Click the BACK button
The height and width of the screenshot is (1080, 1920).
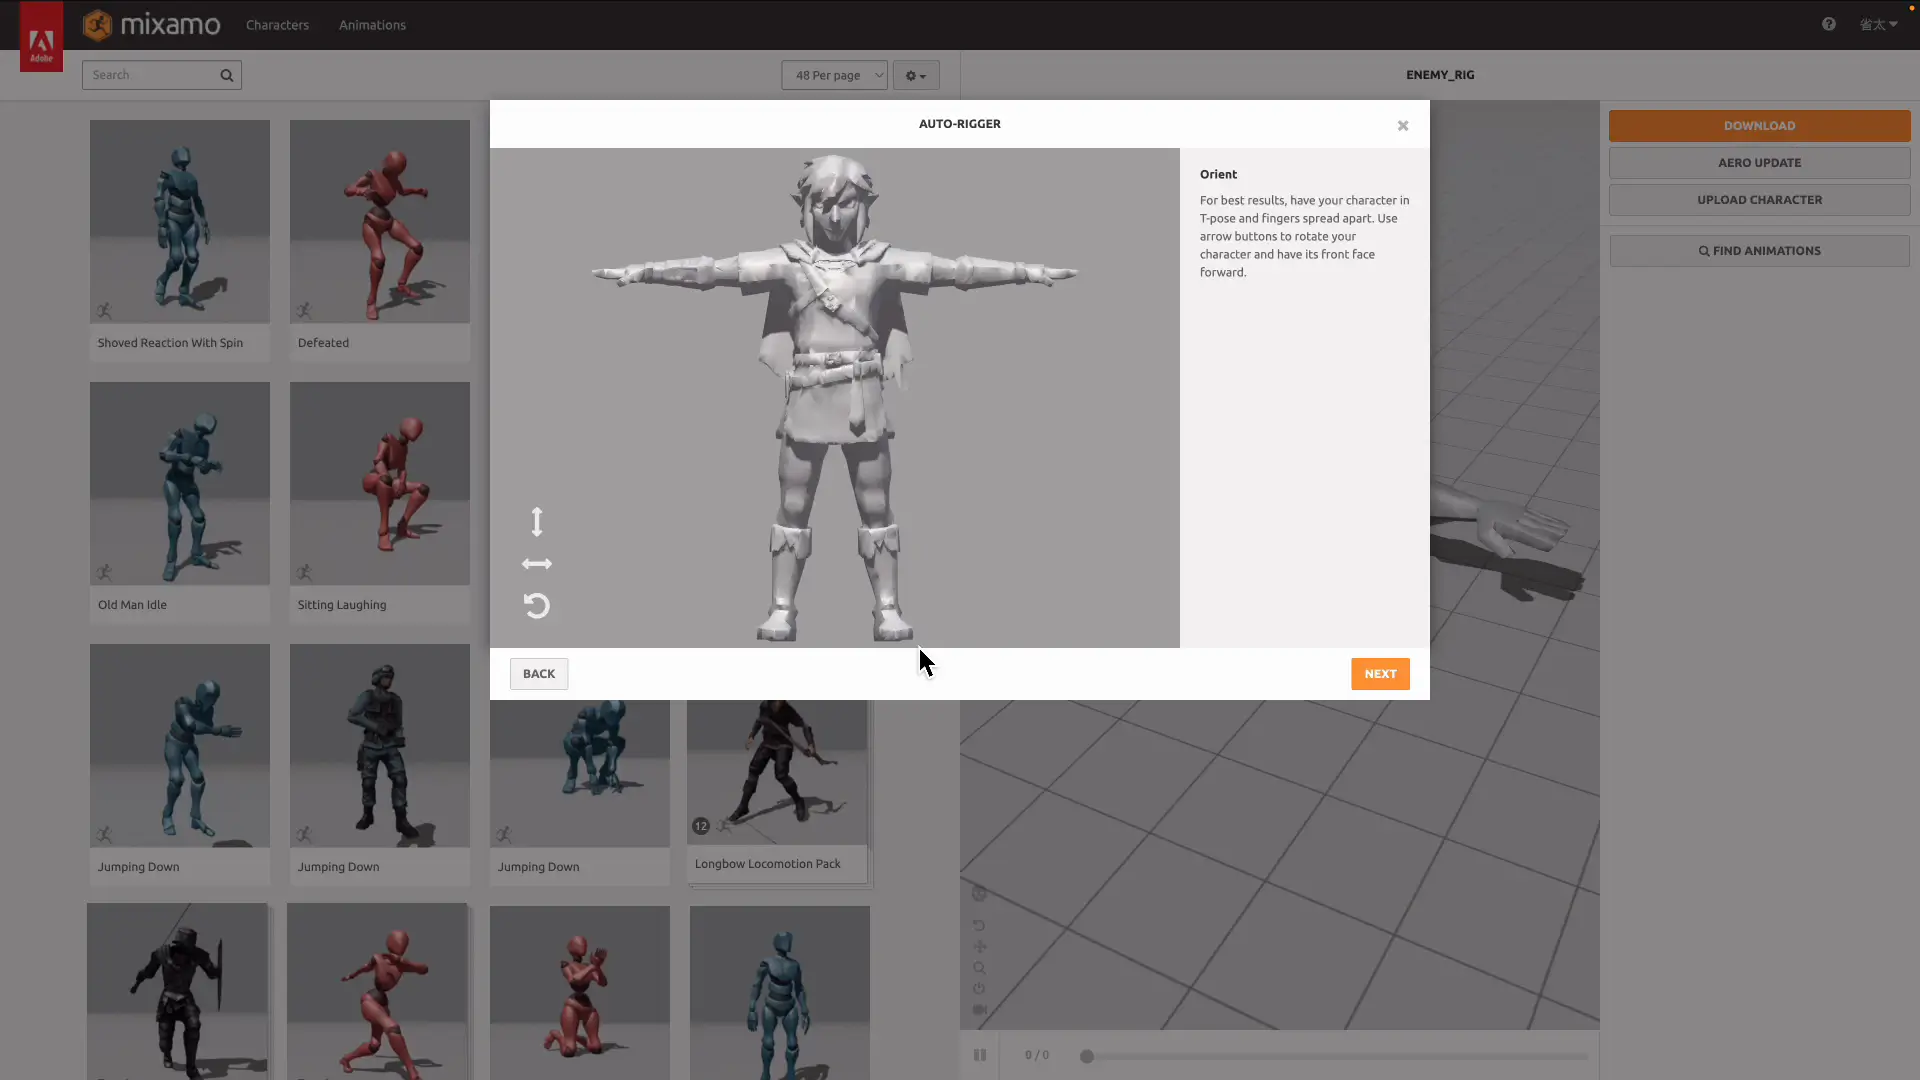539,674
